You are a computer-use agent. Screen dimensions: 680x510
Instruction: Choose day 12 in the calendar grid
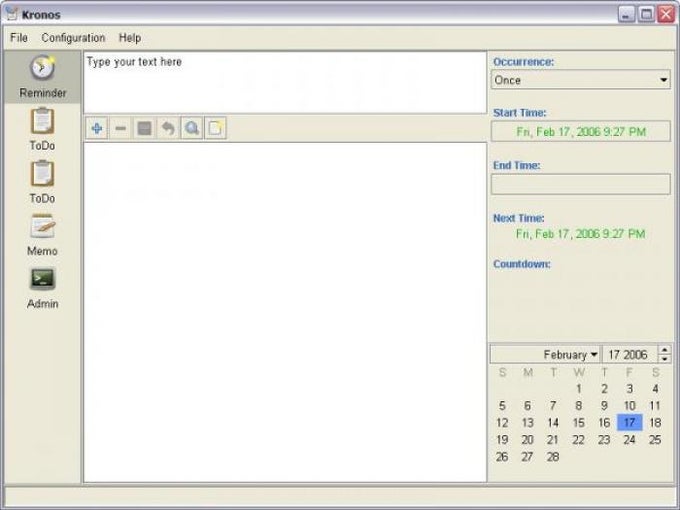pyautogui.click(x=502, y=422)
